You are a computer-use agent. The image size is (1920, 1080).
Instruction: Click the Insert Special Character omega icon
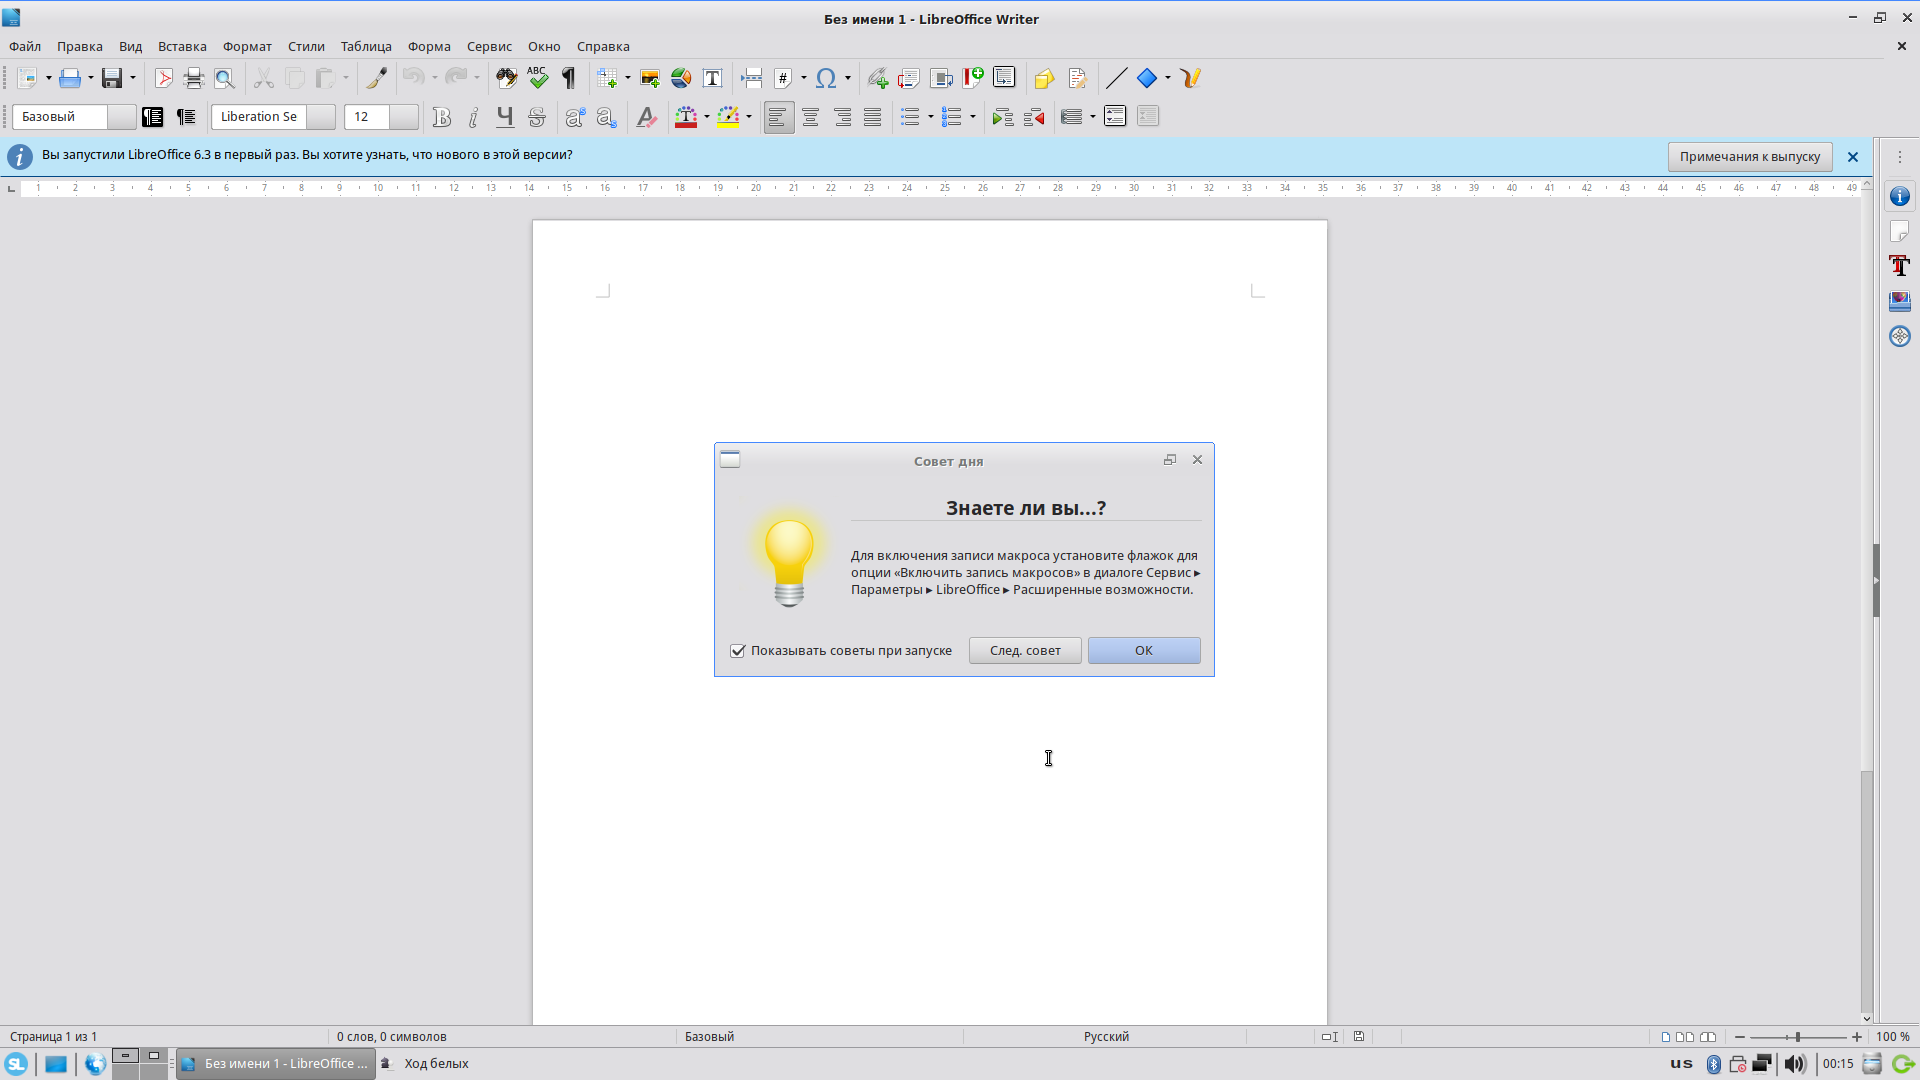pyautogui.click(x=825, y=78)
